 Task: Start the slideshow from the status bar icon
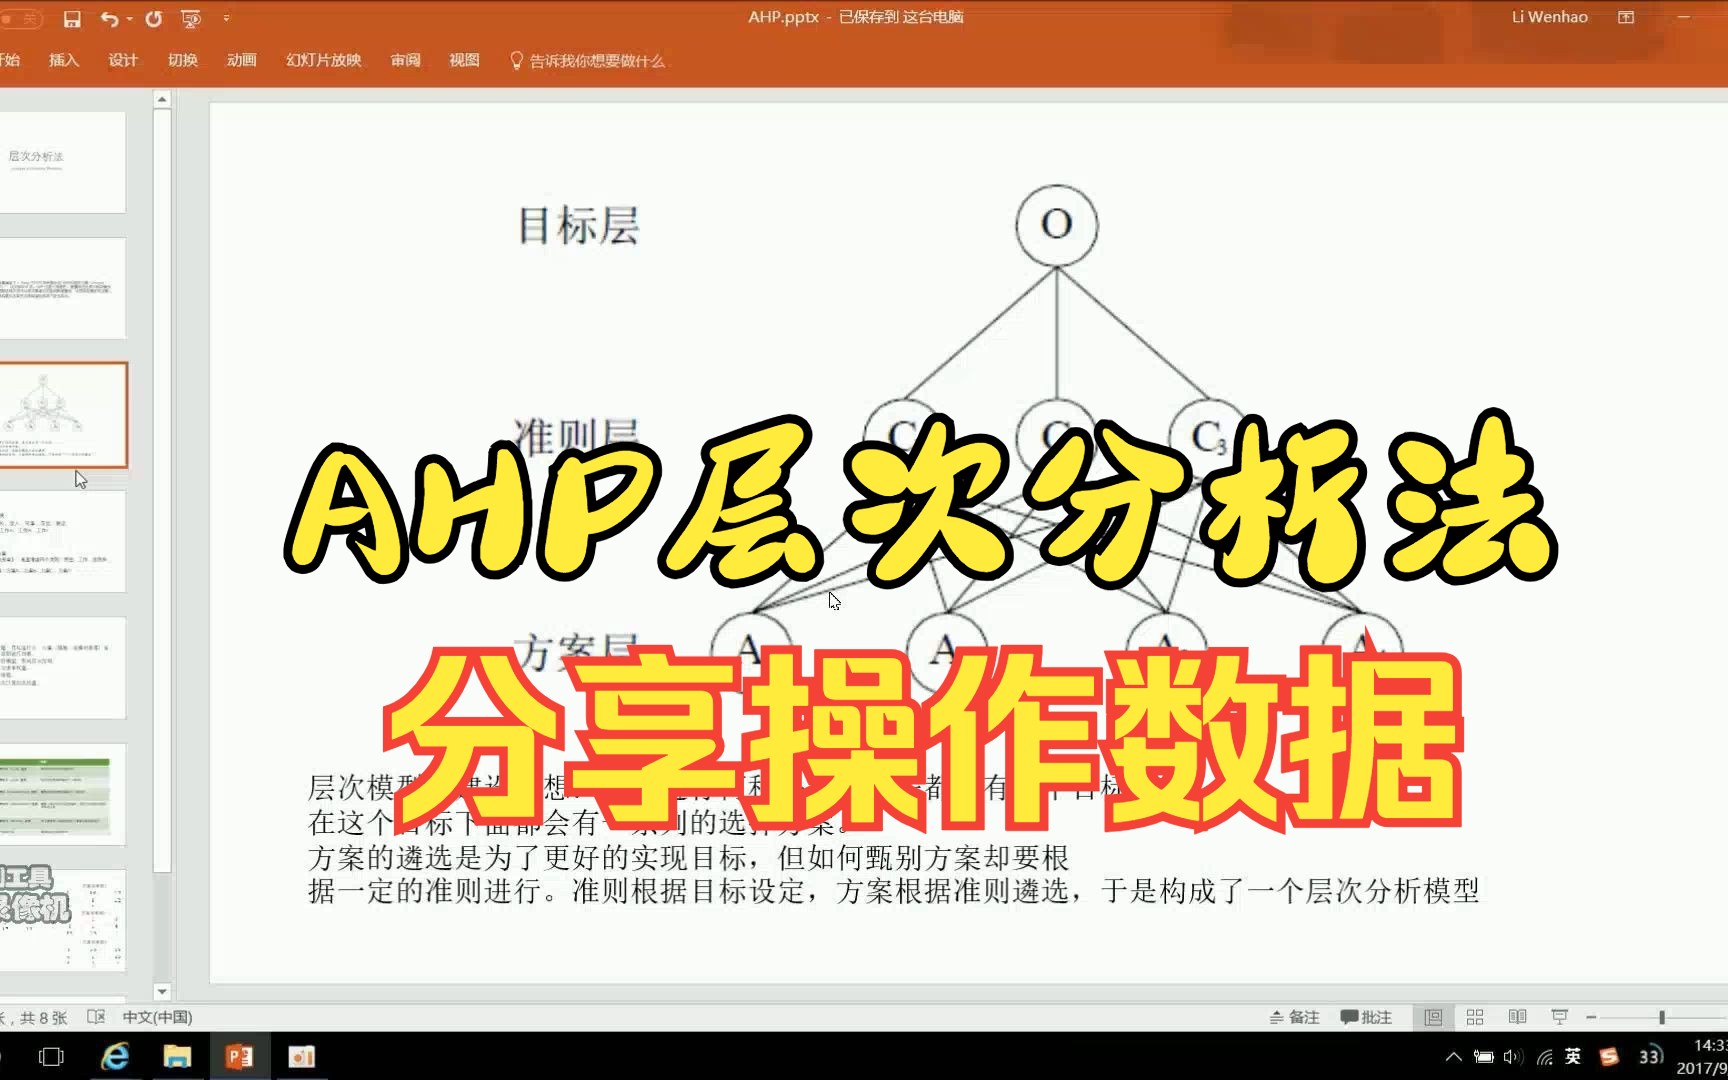[1560, 1016]
